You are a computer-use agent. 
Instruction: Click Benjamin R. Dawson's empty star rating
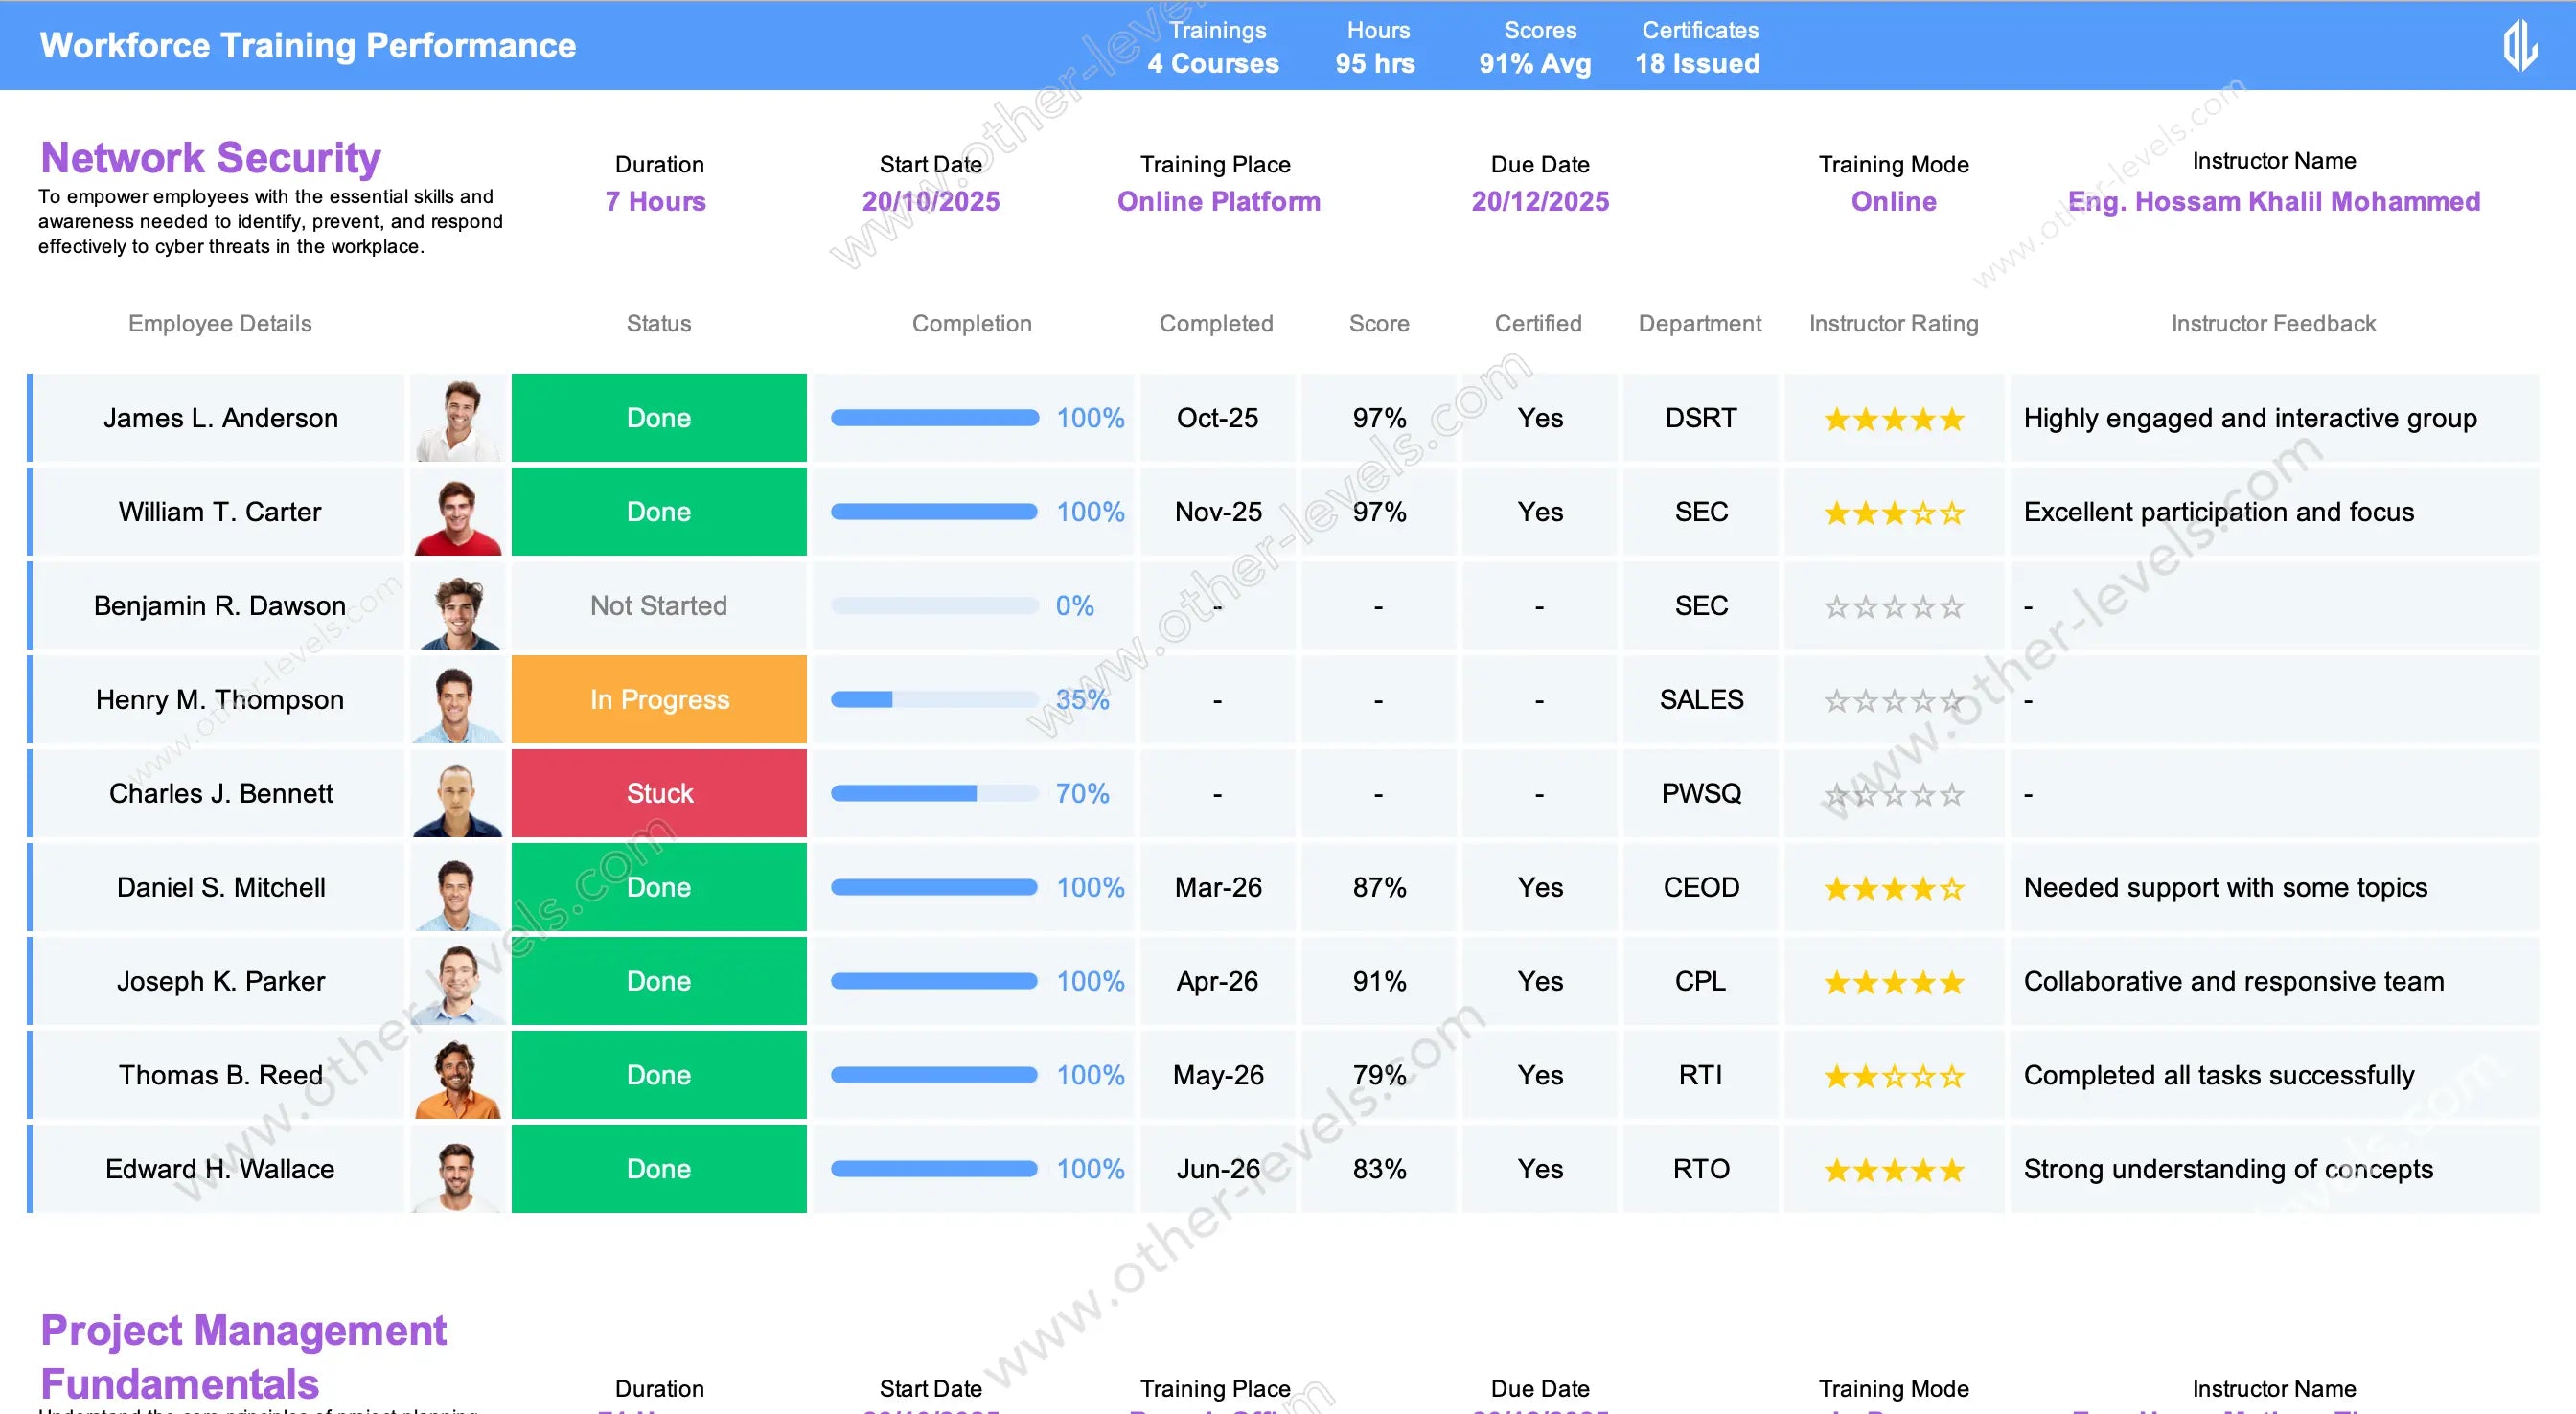(1893, 607)
